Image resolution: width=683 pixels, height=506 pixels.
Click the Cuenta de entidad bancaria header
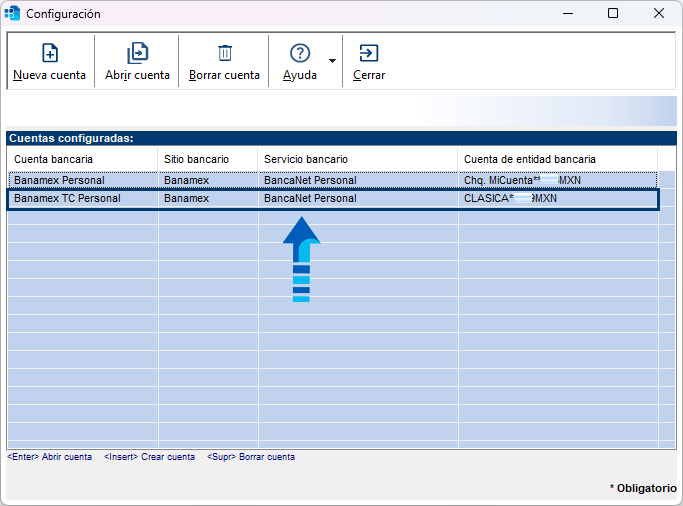[556, 159]
